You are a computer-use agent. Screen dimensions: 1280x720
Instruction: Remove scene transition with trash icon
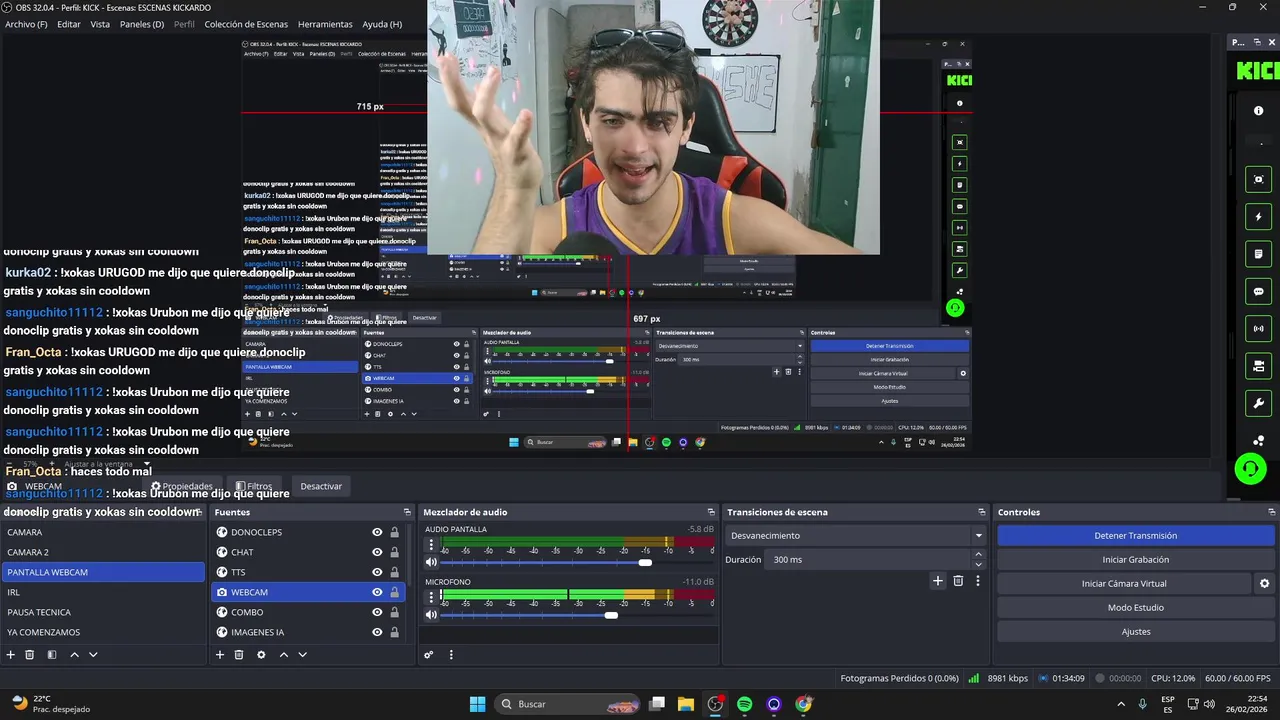[x=958, y=581]
